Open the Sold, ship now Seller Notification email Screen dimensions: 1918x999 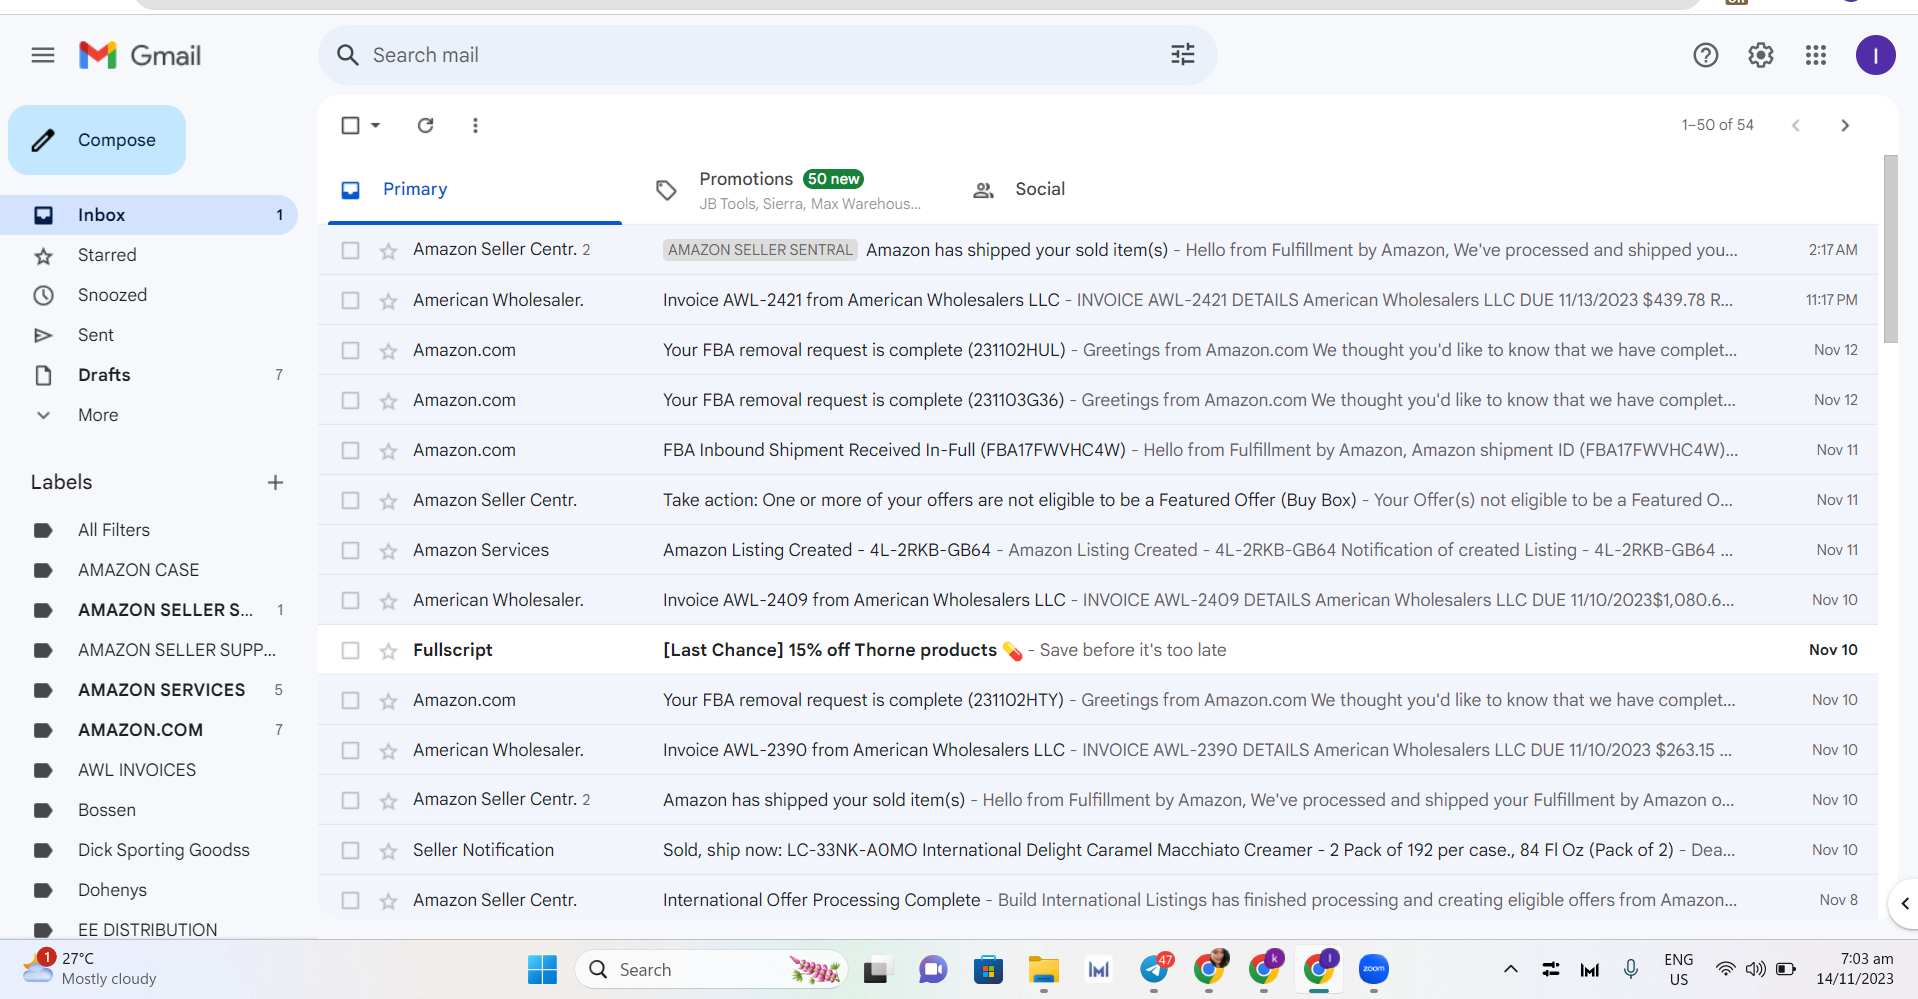pyautogui.click(x=1097, y=850)
